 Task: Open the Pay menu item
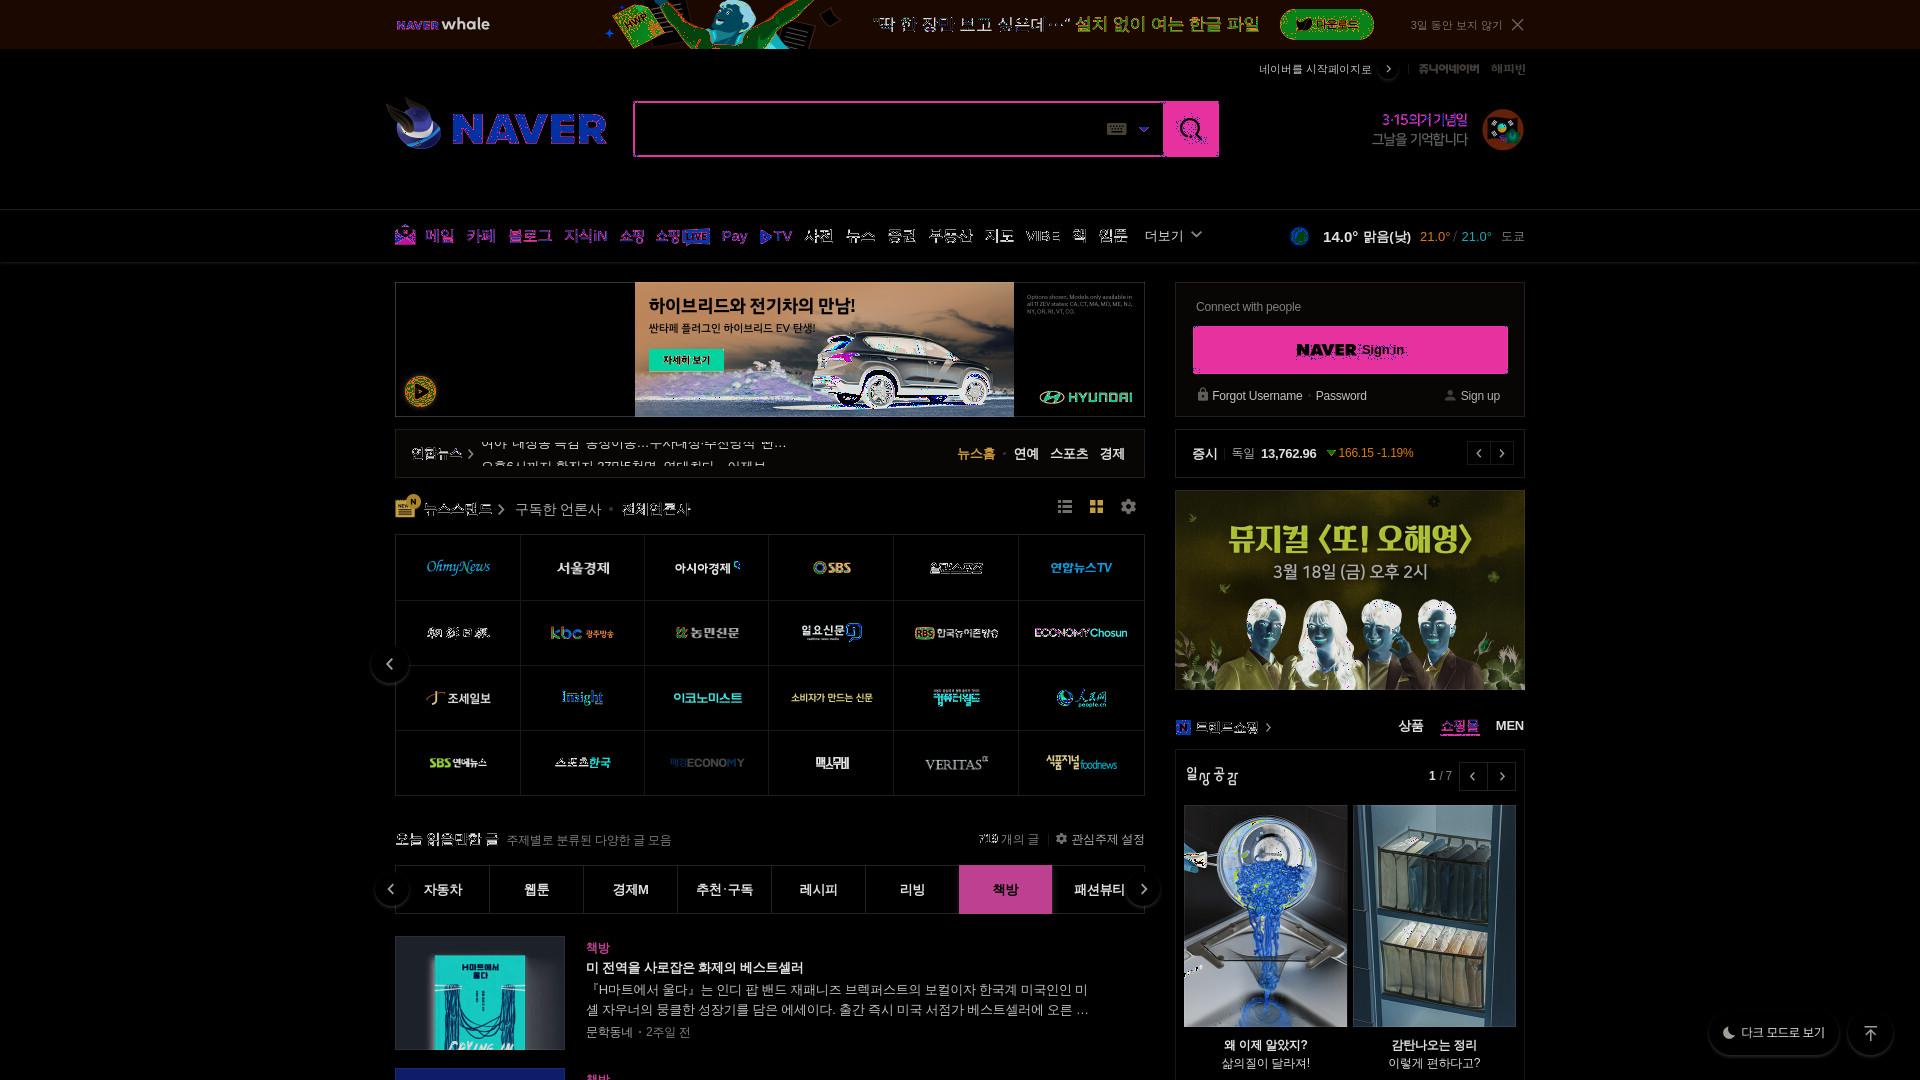click(x=734, y=236)
